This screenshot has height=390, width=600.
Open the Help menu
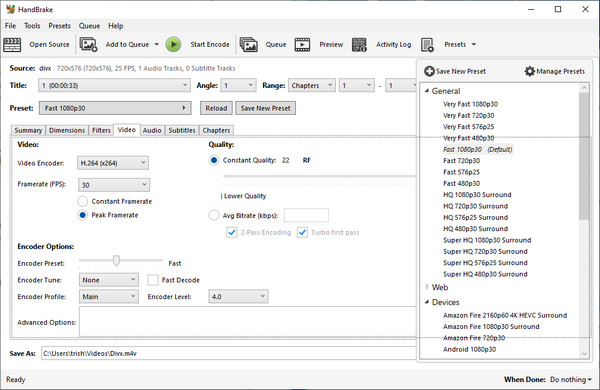pos(116,26)
